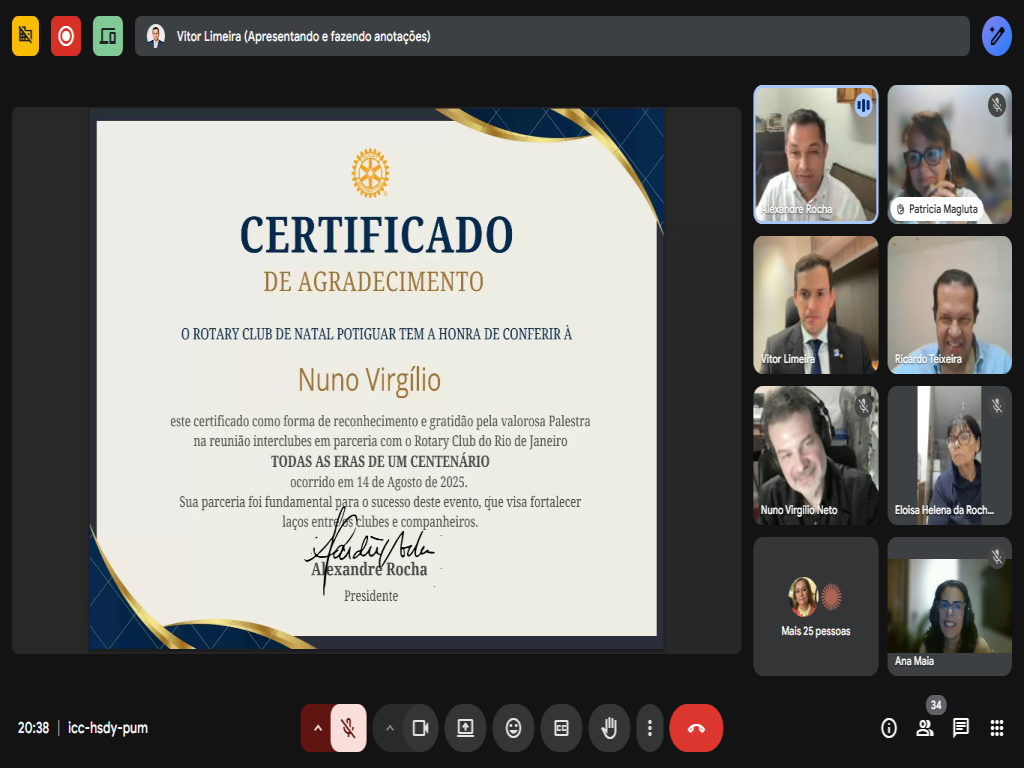Expand audio settings arrow beside microphone
This screenshot has height=768, width=1024.
click(x=318, y=728)
